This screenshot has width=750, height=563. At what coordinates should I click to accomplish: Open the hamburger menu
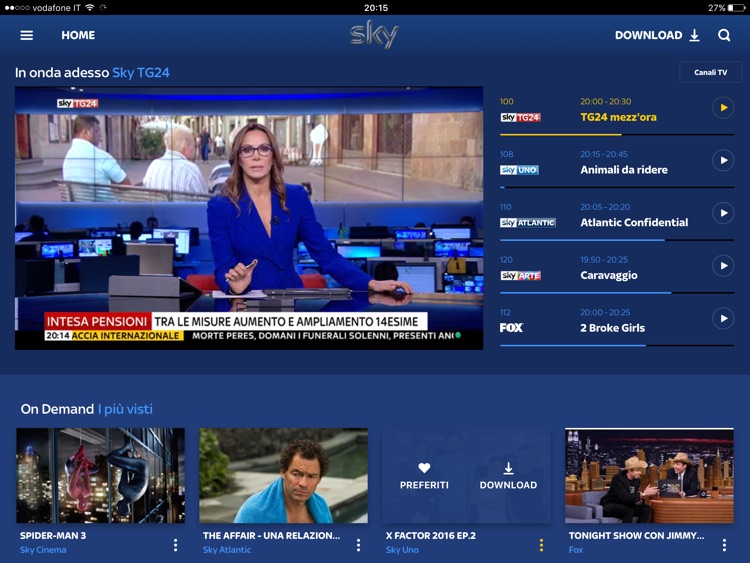tap(27, 35)
